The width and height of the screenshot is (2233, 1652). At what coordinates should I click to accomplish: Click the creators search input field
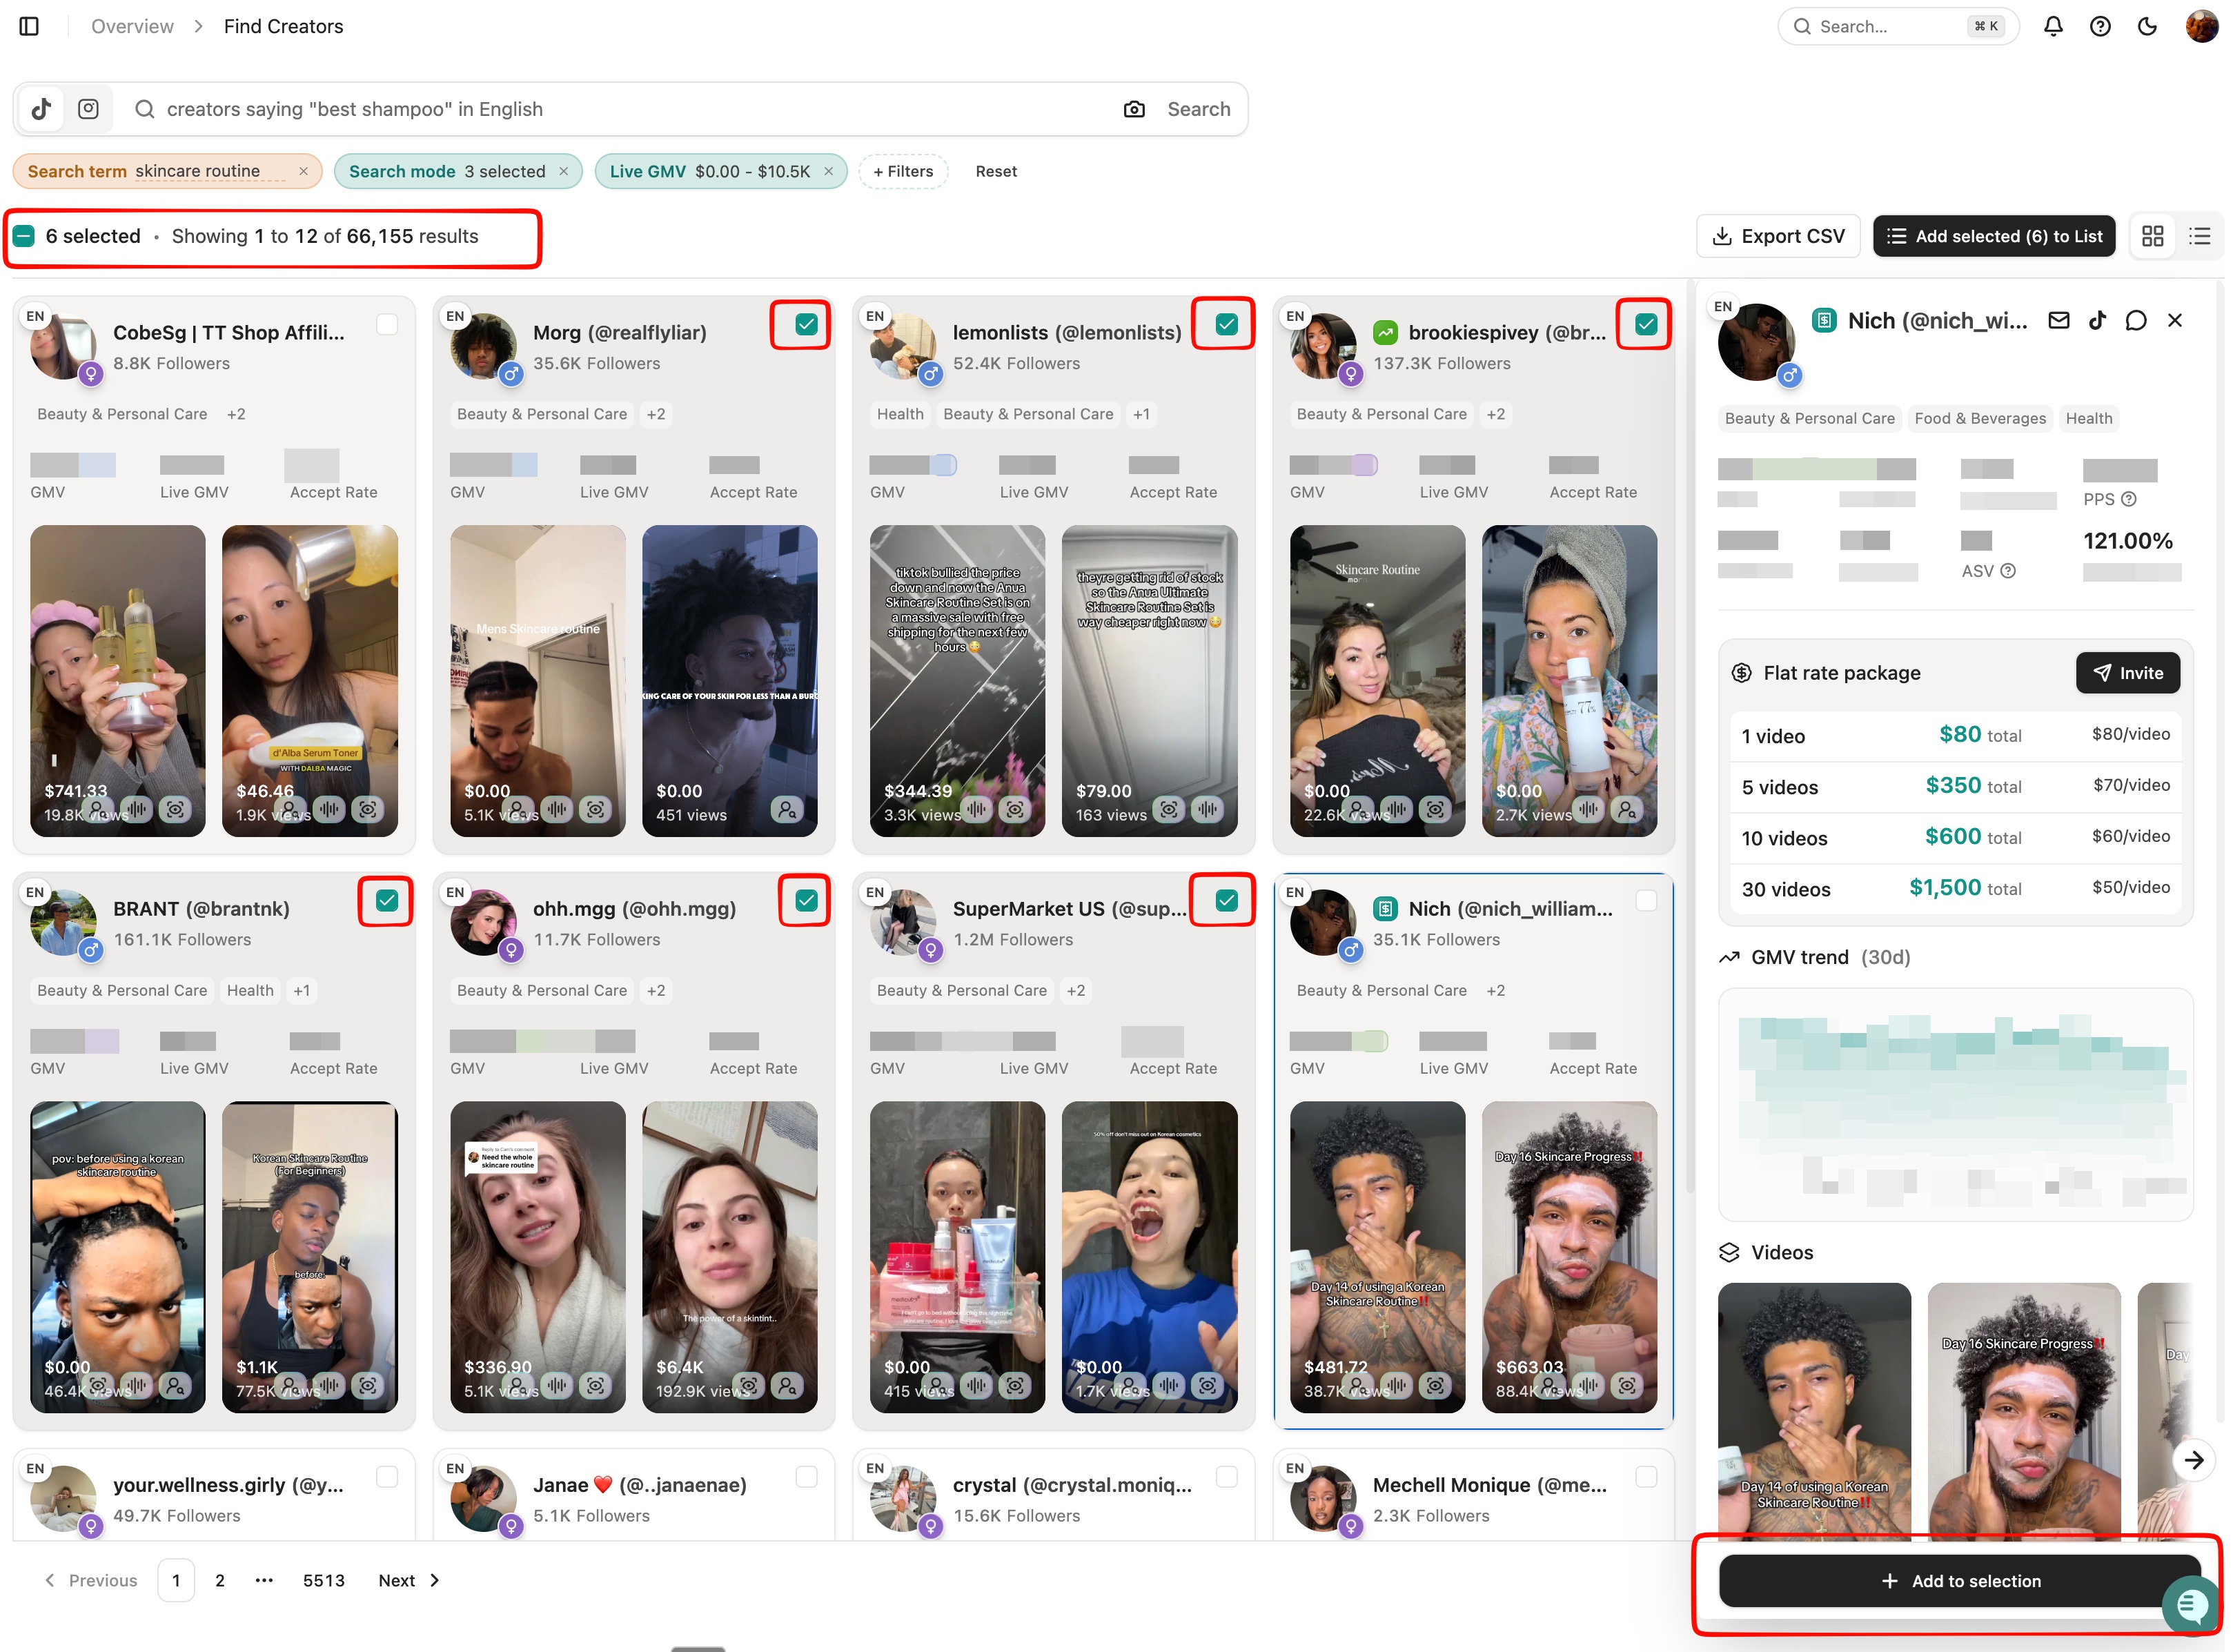630,109
